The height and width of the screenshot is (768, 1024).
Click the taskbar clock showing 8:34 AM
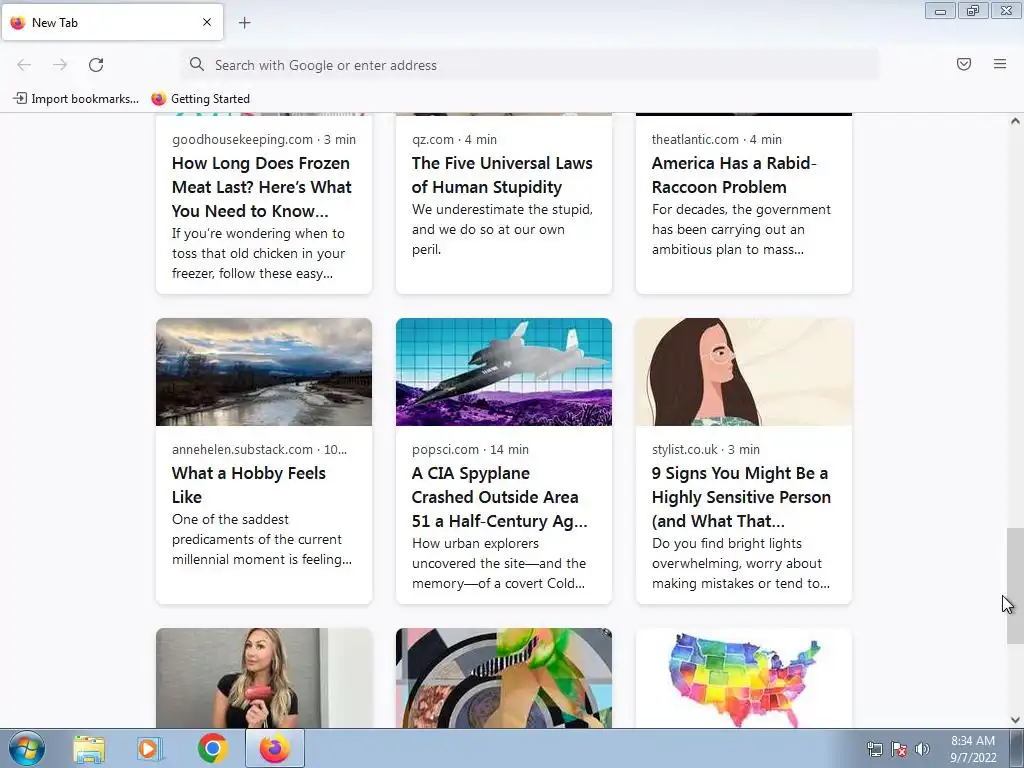[x=973, y=749]
